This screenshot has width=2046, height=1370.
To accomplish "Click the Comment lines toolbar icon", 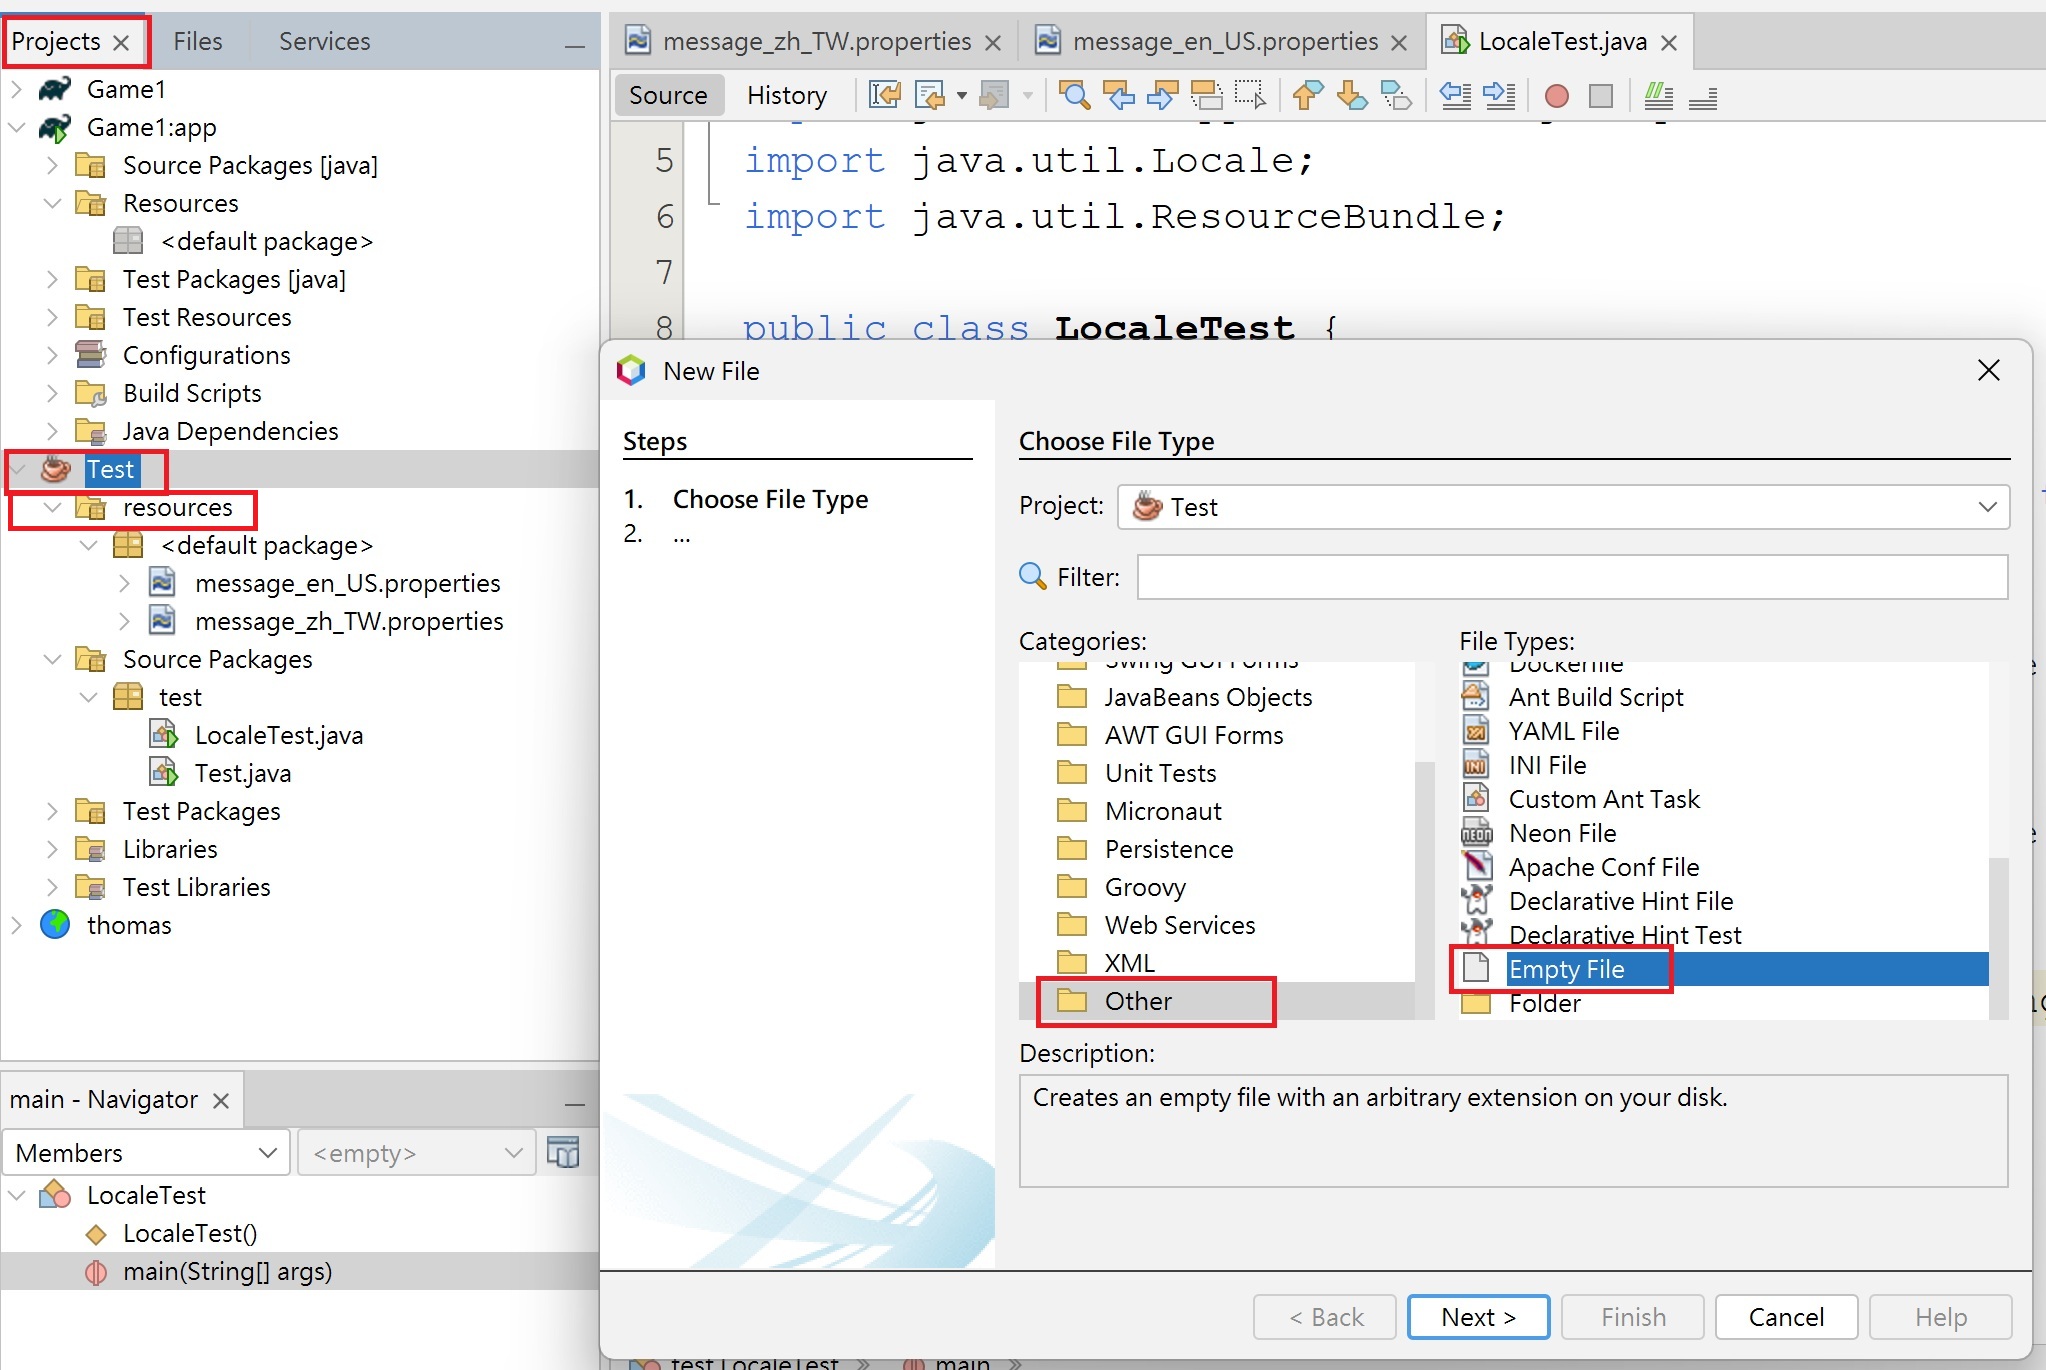I will click(x=1658, y=96).
